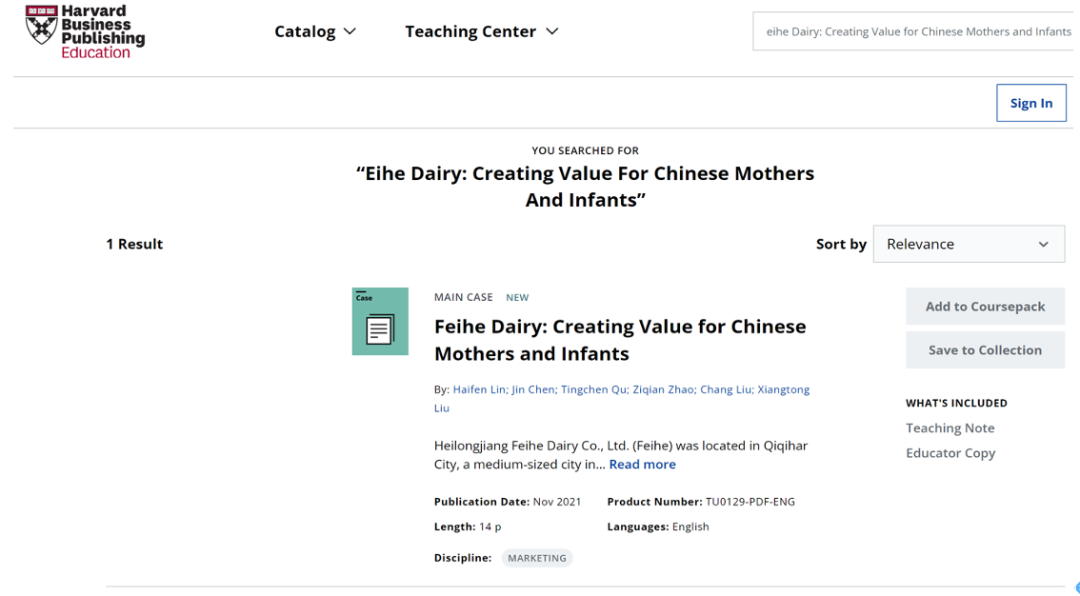
Task: Open author Tingchen Qu's link
Action: [x=594, y=389]
